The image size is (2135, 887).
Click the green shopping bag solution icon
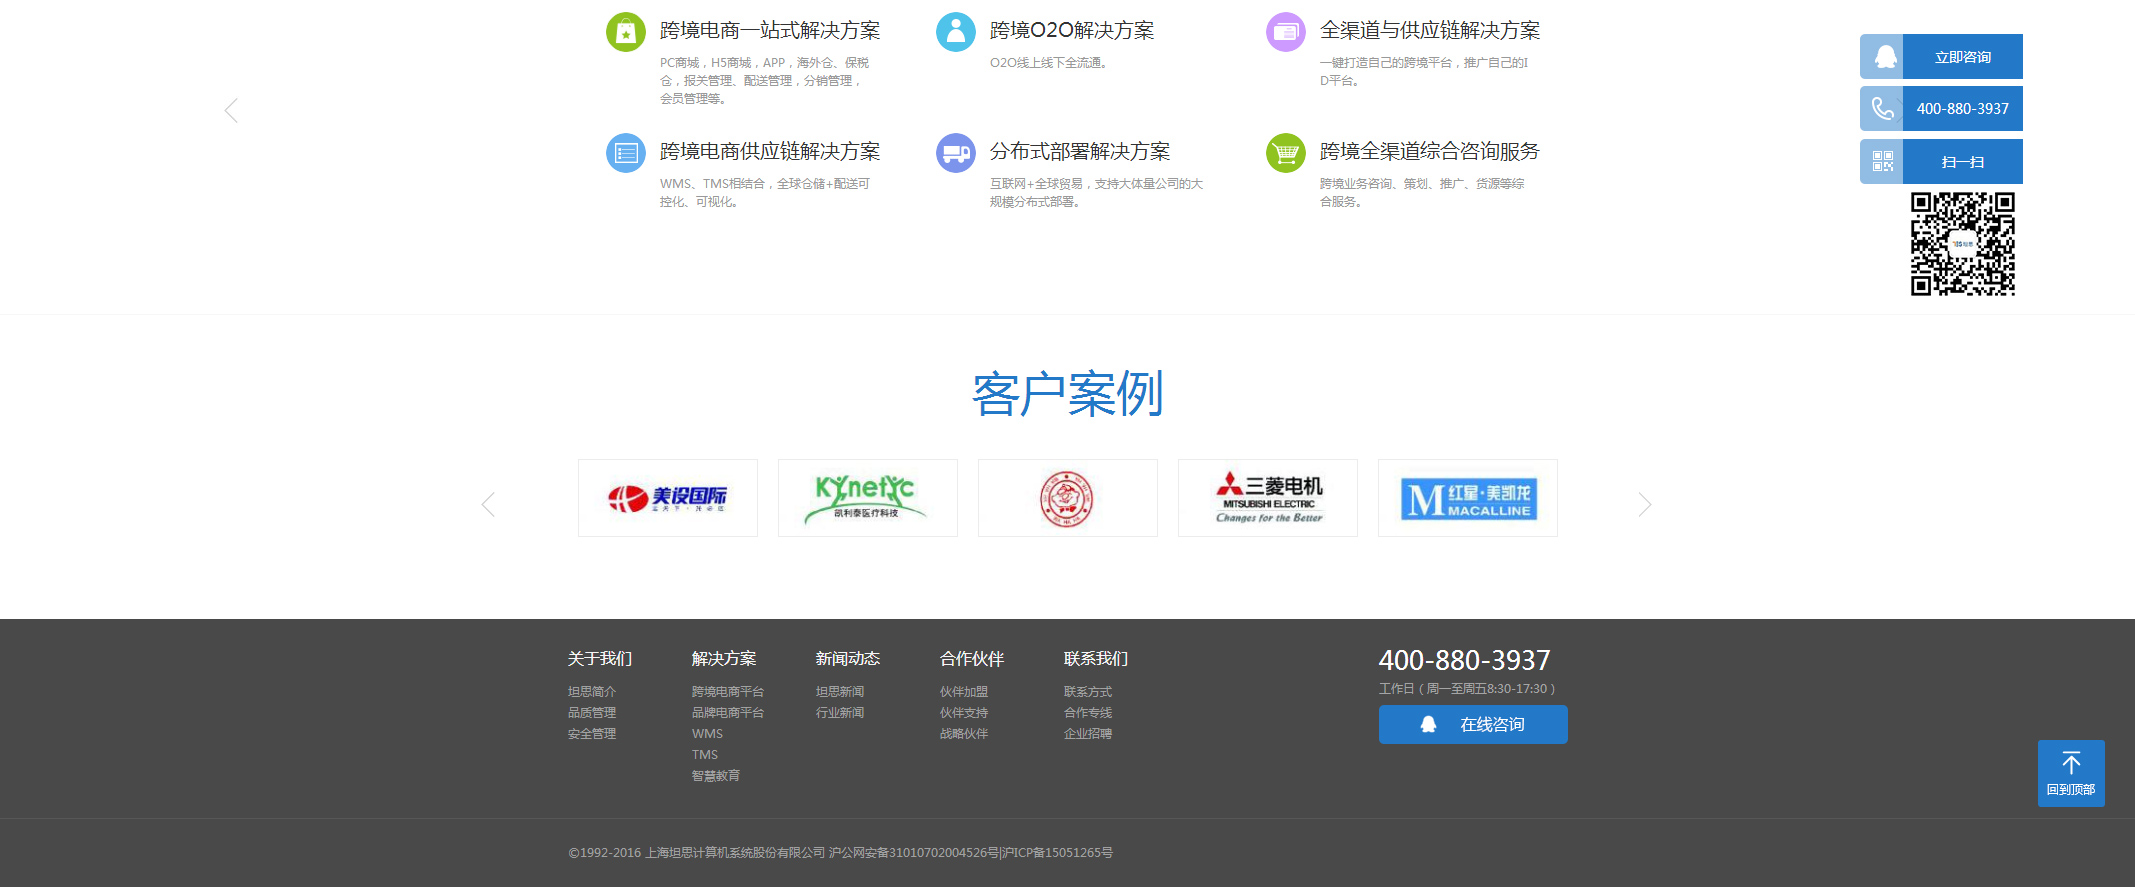click(626, 32)
